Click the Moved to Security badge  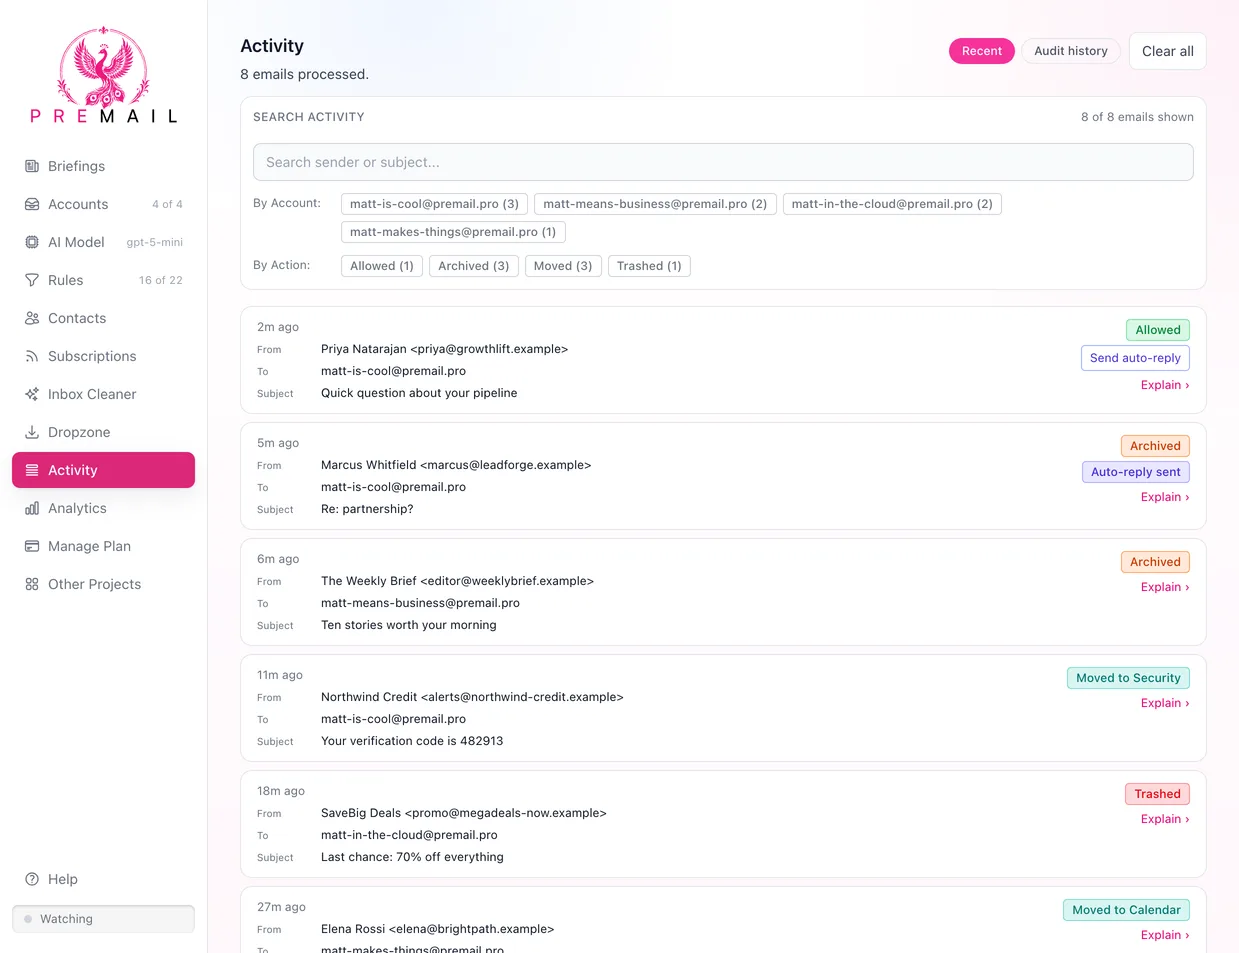point(1128,678)
